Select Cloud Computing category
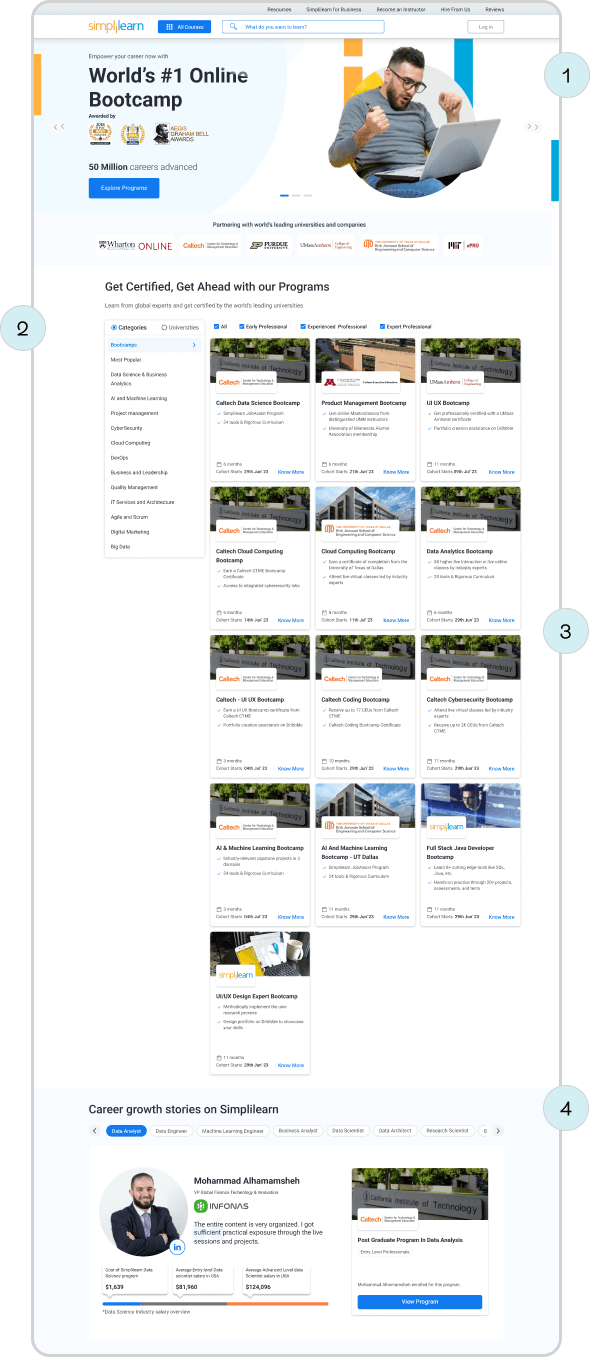Viewport: 590px width, 1357px height. pos(130,442)
